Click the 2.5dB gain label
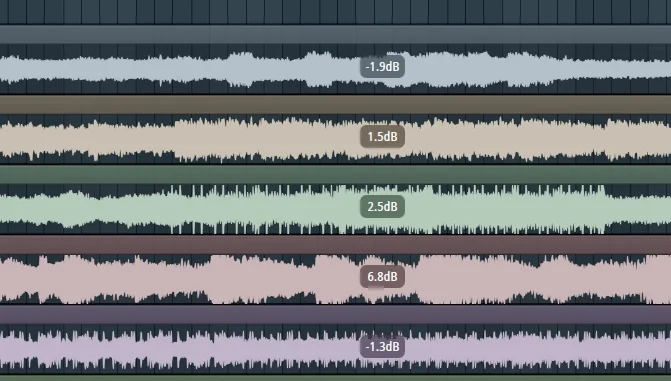The height and width of the screenshot is (381, 671). pos(382,206)
